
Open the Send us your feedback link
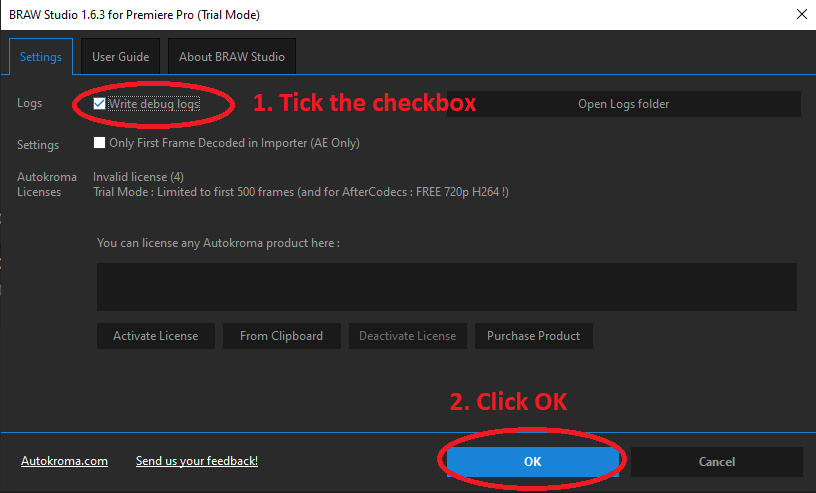(197, 461)
